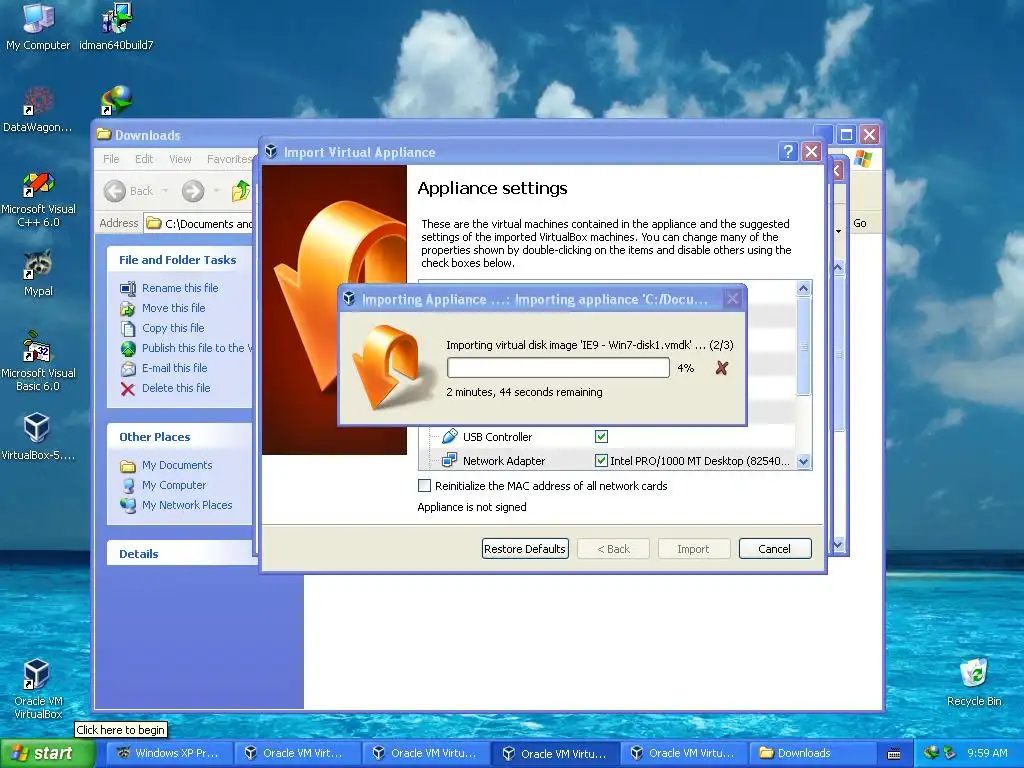Launch Microsoft Visual Basic 6.0 shortcut

(38, 362)
